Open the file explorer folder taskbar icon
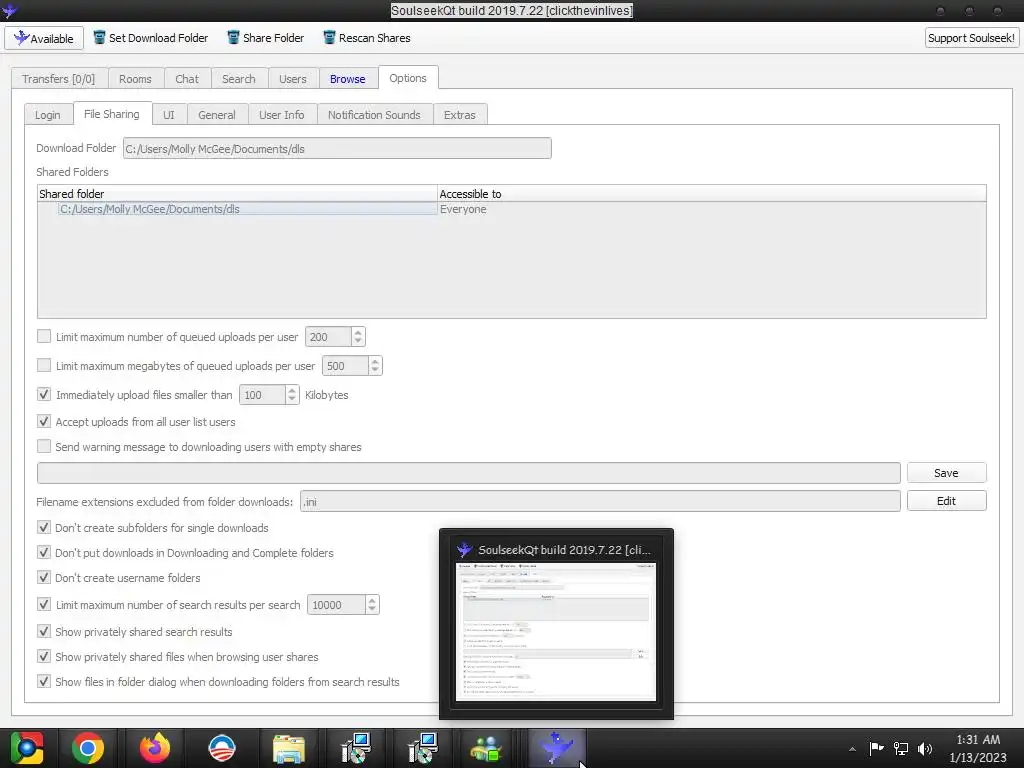 tap(289, 749)
